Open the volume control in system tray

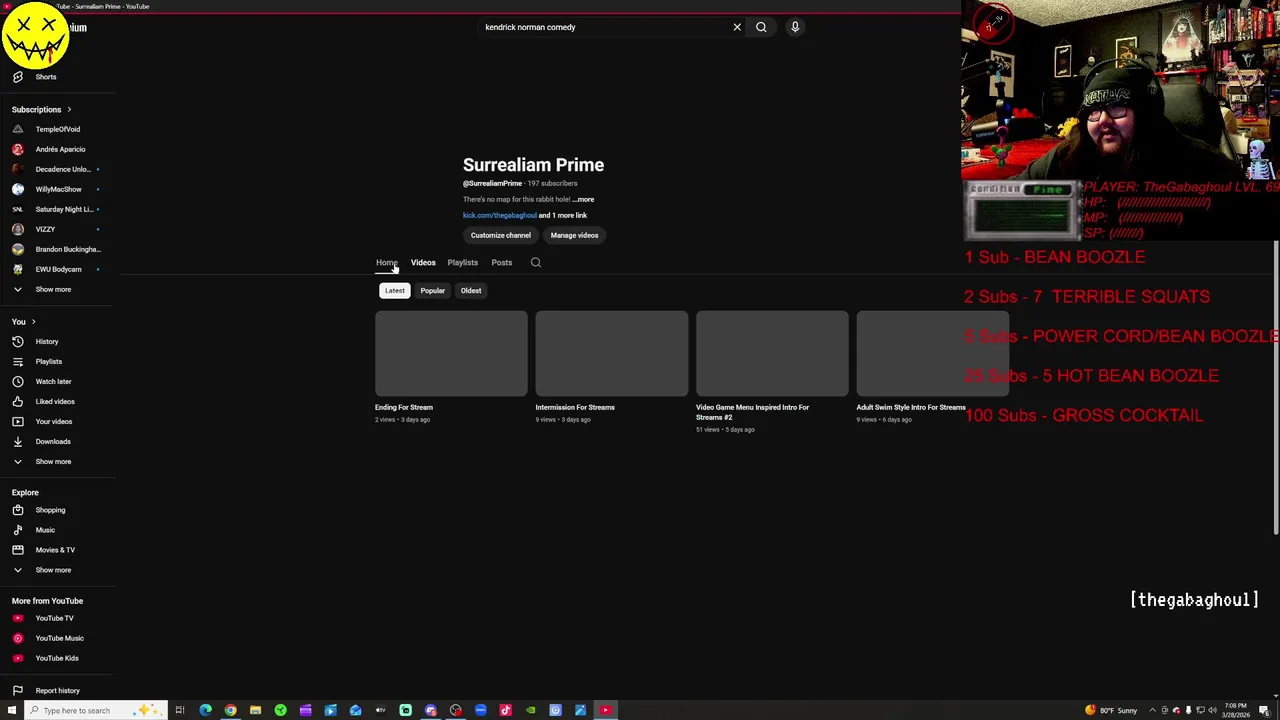(x=1212, y=710)
